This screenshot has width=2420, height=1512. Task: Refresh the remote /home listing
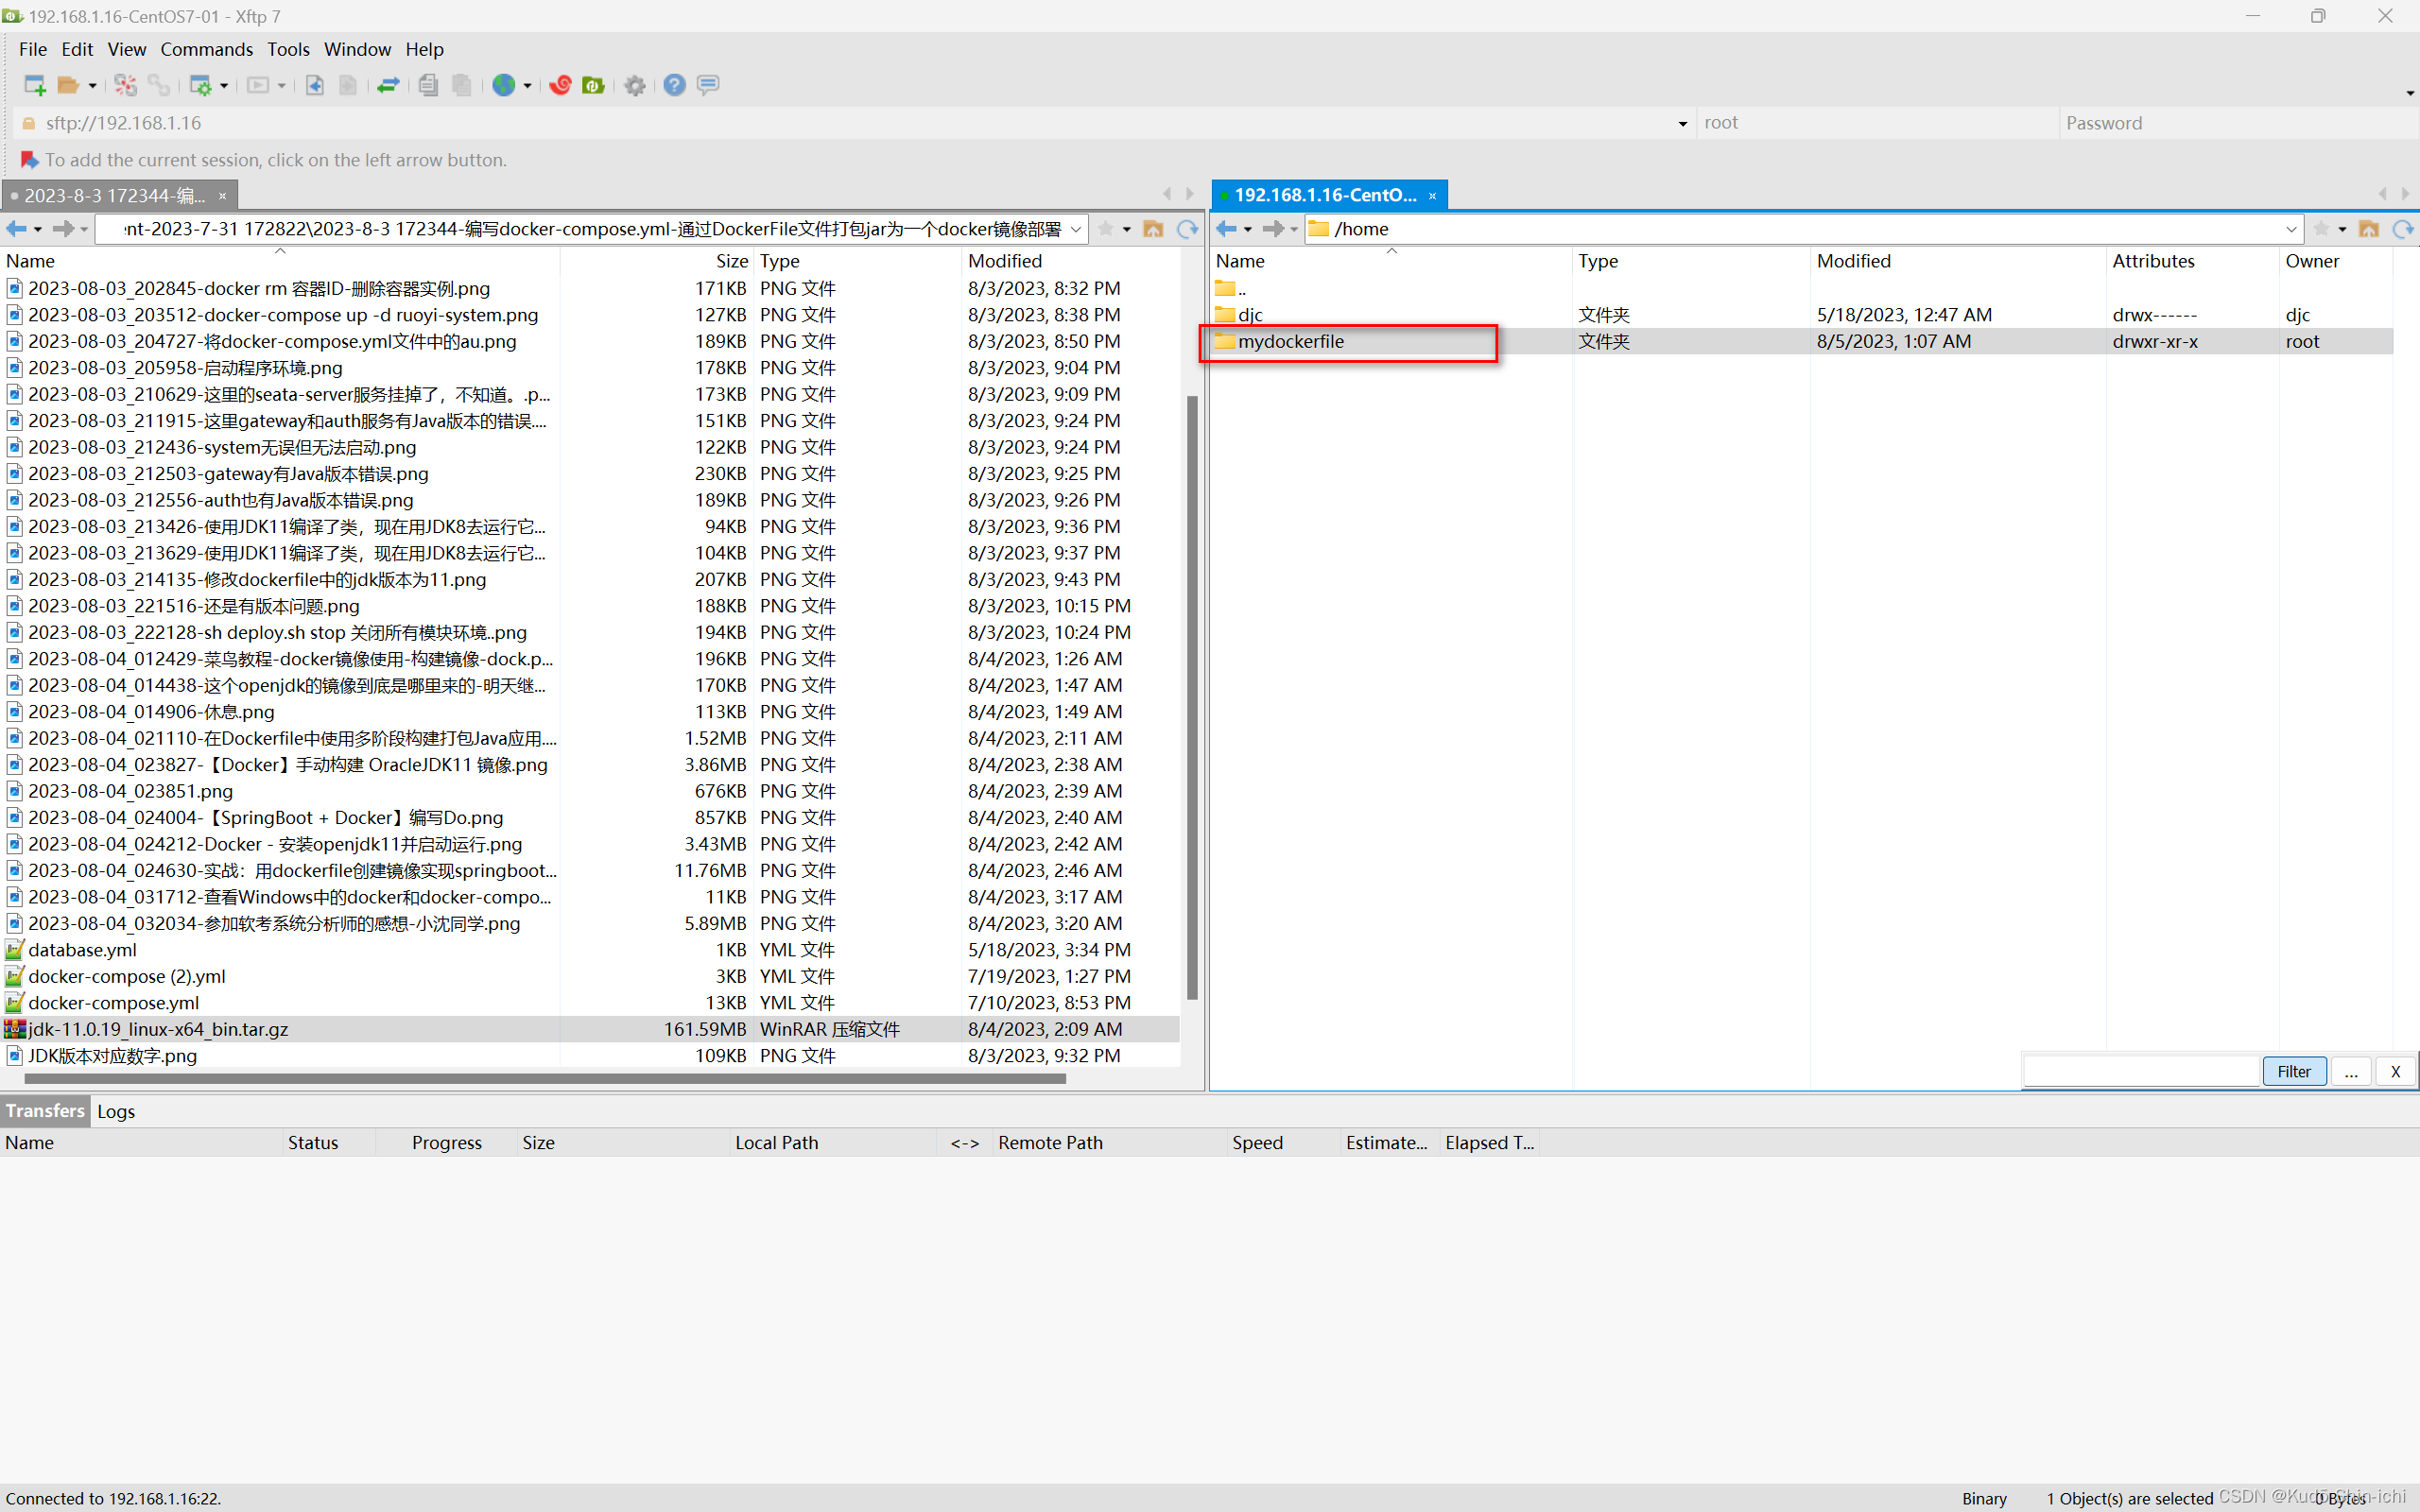click(2403, 229)
